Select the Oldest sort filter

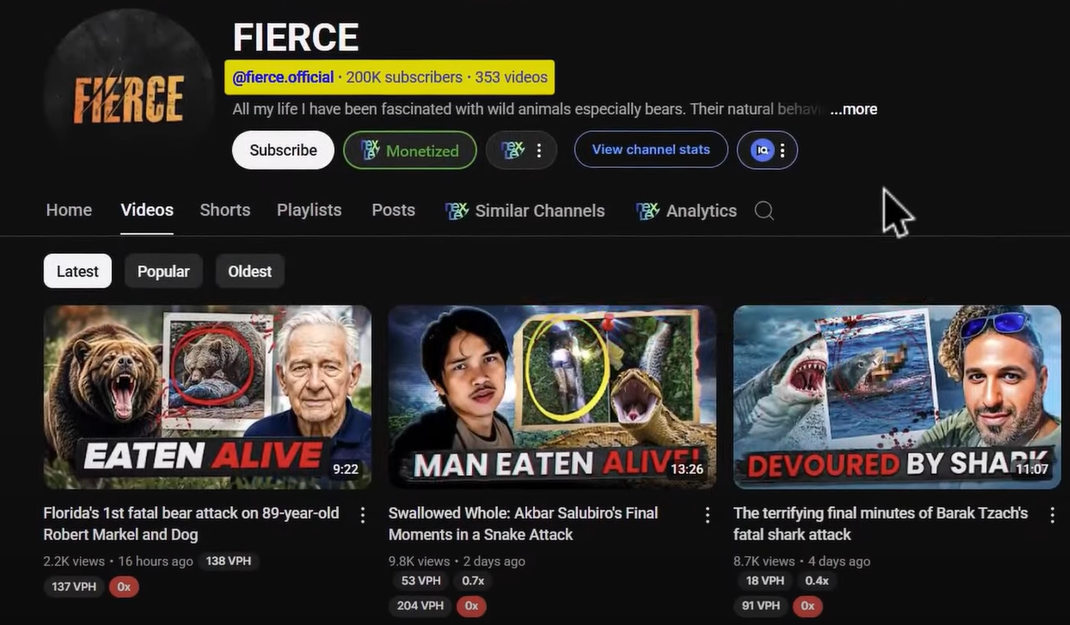coord(250,271)
